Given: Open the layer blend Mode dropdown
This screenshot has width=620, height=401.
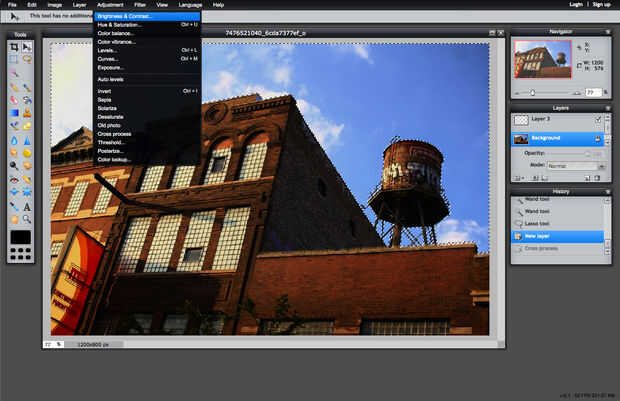Looking at the screenshot, I should click(577, 166).
